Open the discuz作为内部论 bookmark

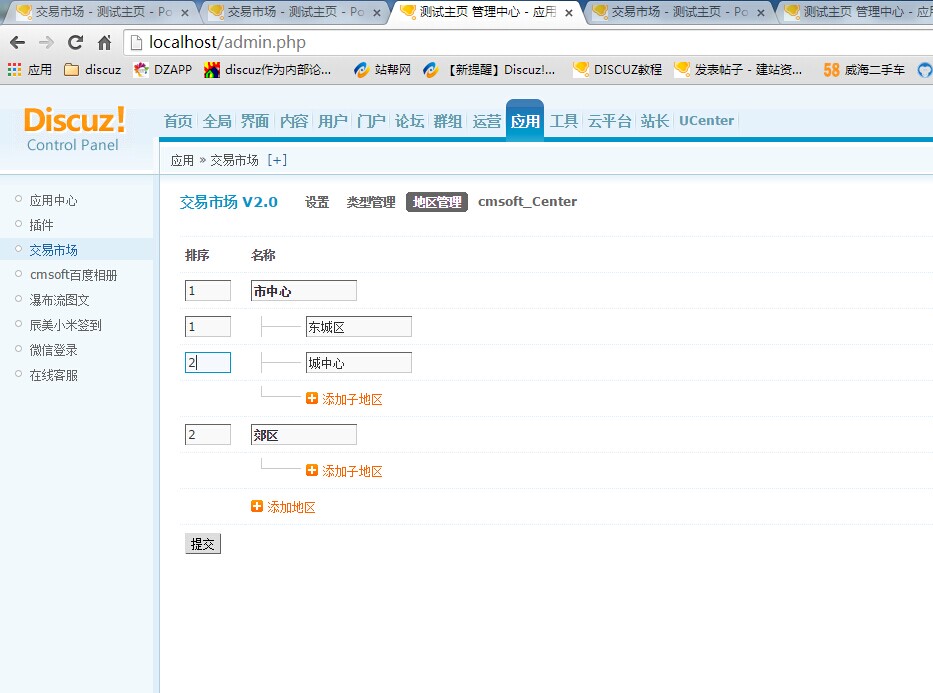pos(267,70)
